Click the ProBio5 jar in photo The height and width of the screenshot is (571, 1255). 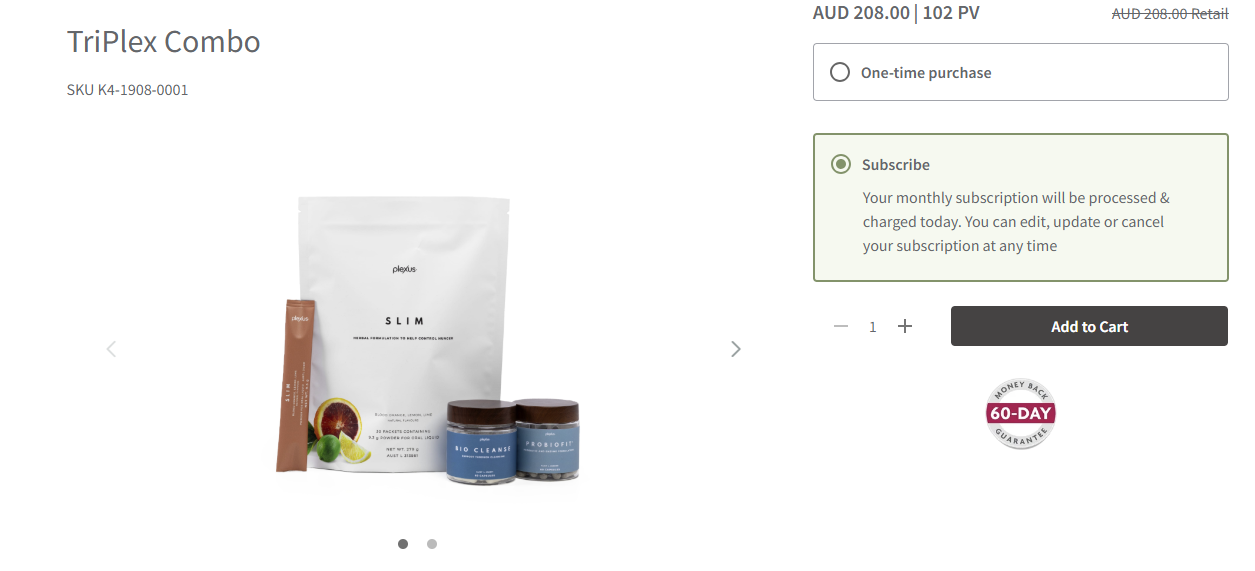[546, 440]
